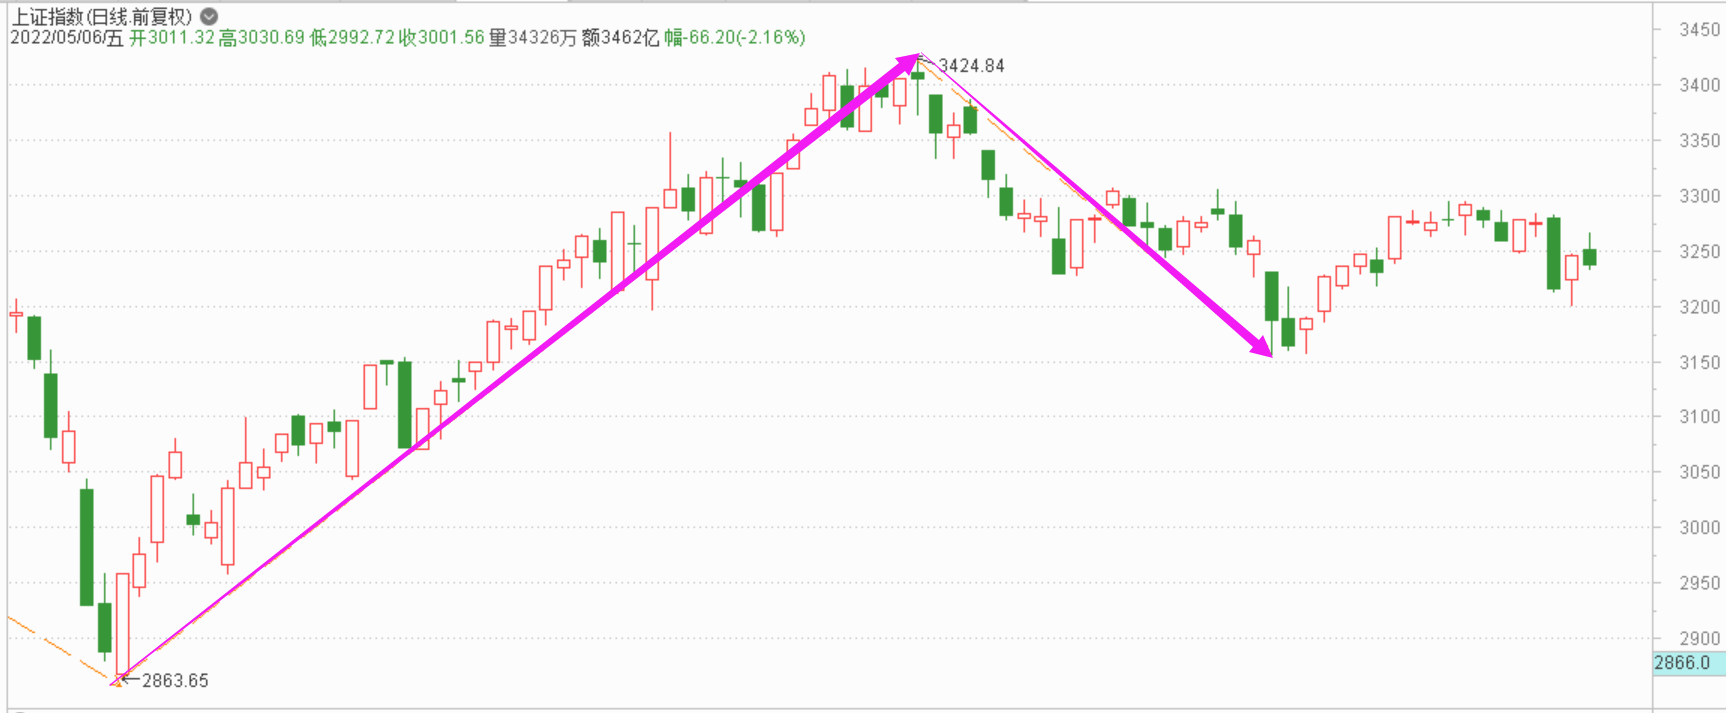Screen dimensions: 1726x713
Task: Click the 3400 price axis label
Action: pos(1699,85)
